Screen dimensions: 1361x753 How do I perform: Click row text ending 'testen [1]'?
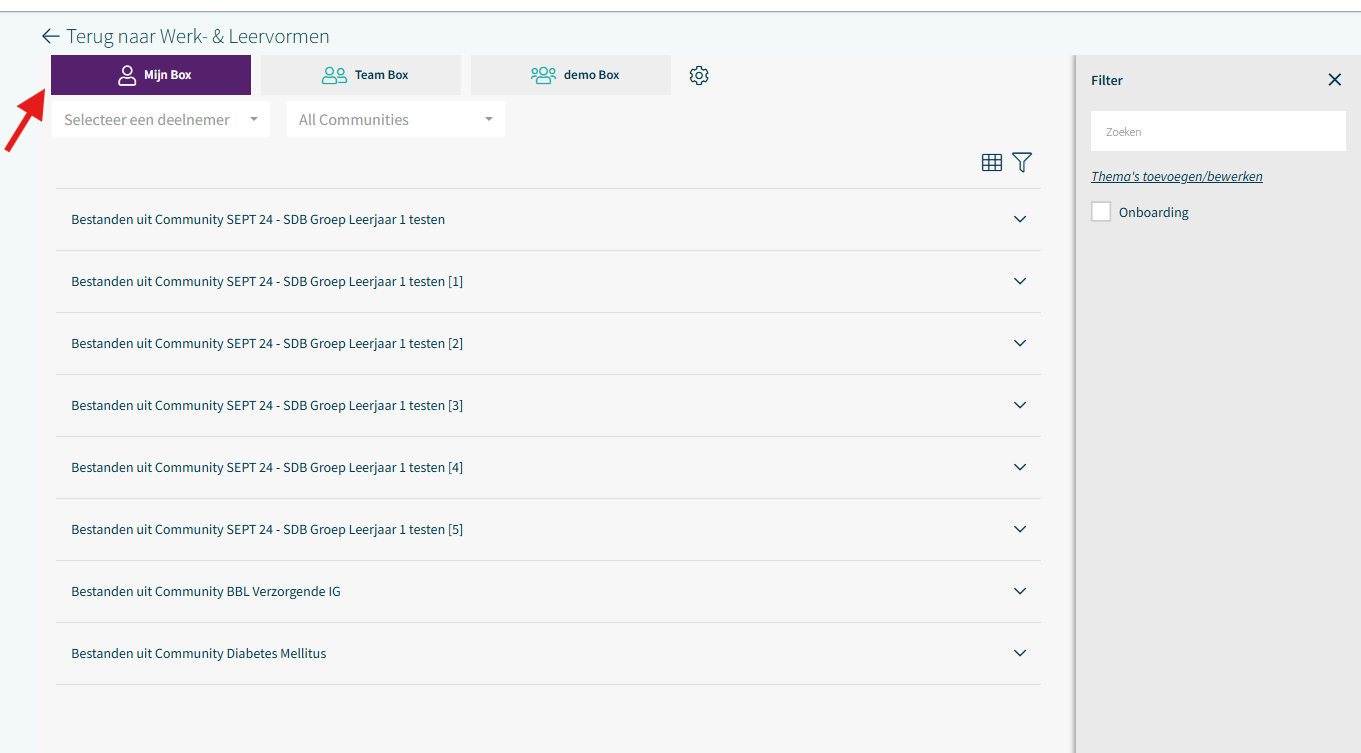(267, 281)
